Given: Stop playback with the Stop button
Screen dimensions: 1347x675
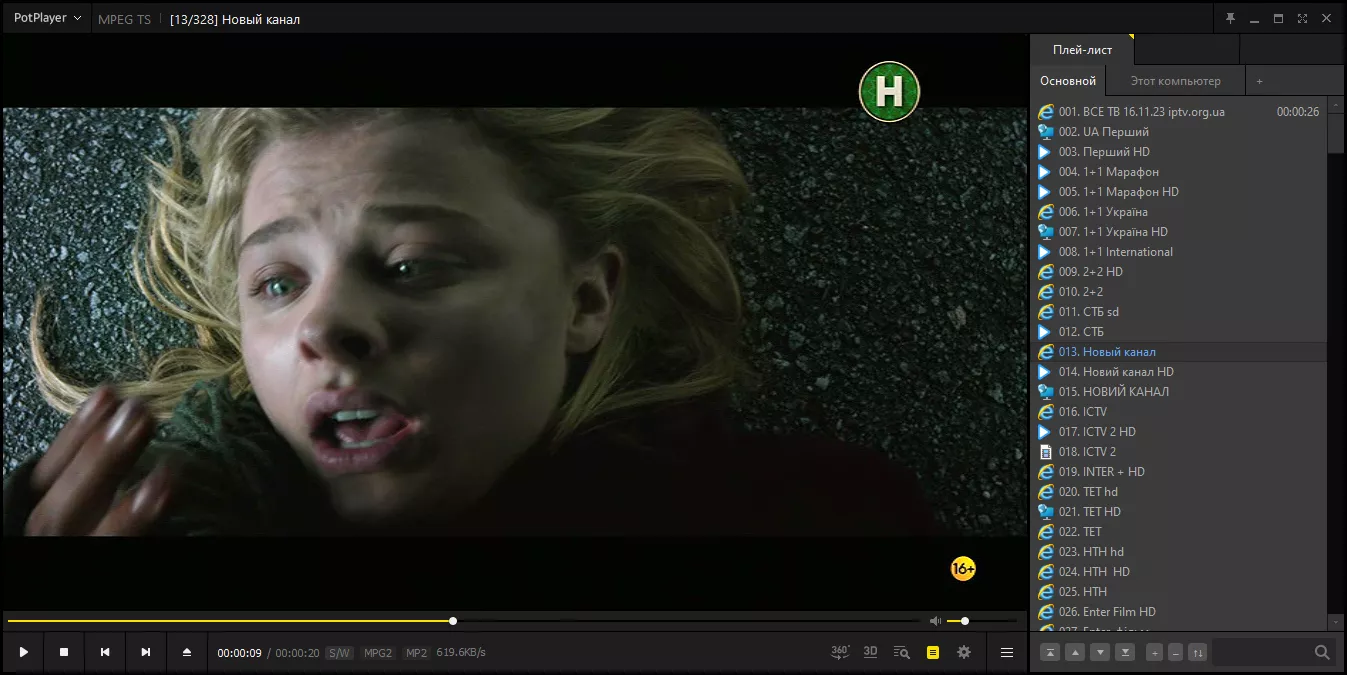Looking at the screenshot, I should 64,652.
